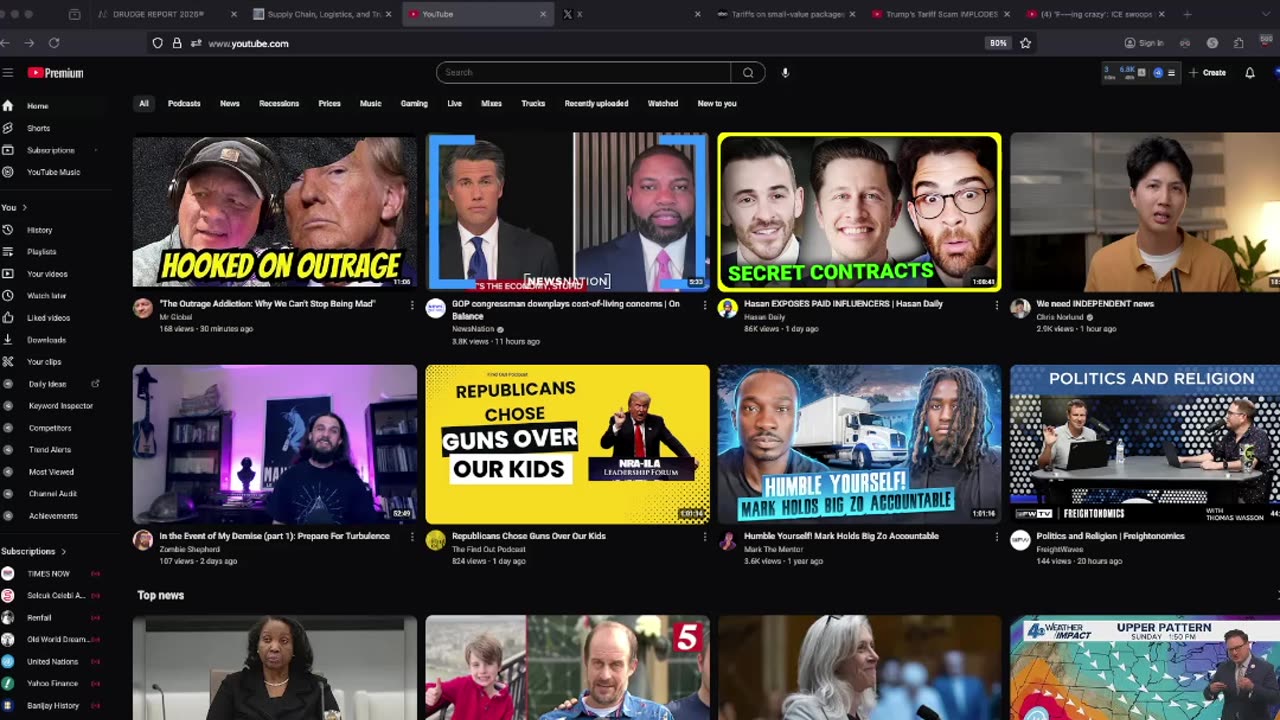Open the notifications bell
This screenshot has height=720, width=1280.
(1249, 73)
